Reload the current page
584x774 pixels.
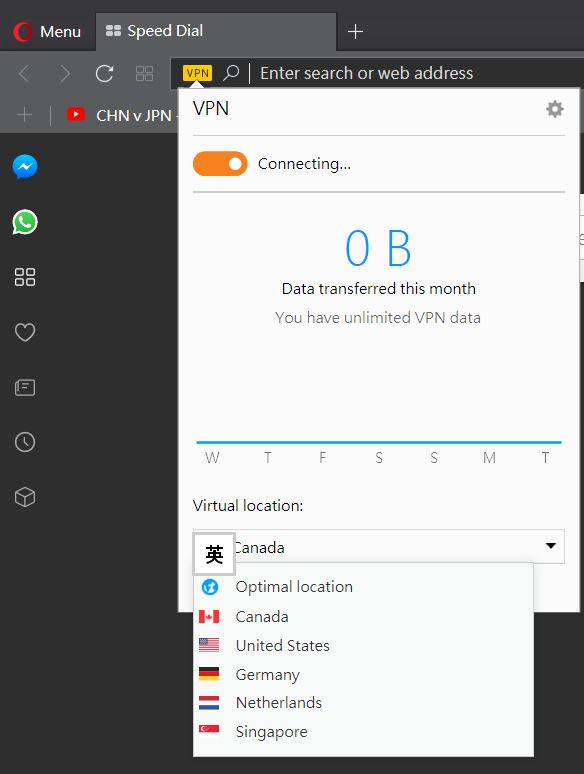(104, 74)
